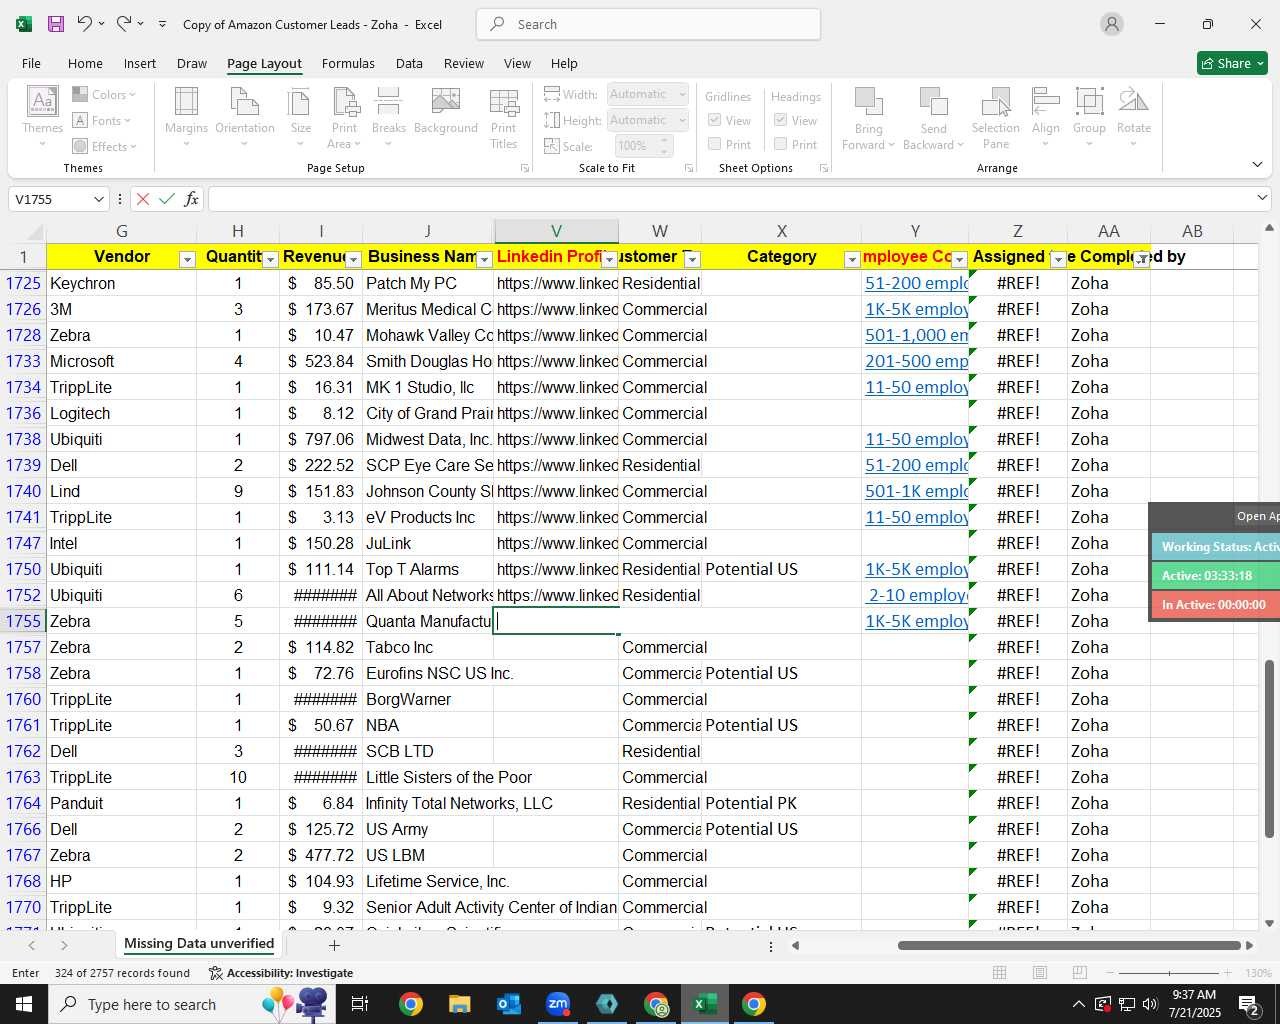Open the Print Area menu
The height and width of the screenshot is (1024, 1280).
[344, 117]
